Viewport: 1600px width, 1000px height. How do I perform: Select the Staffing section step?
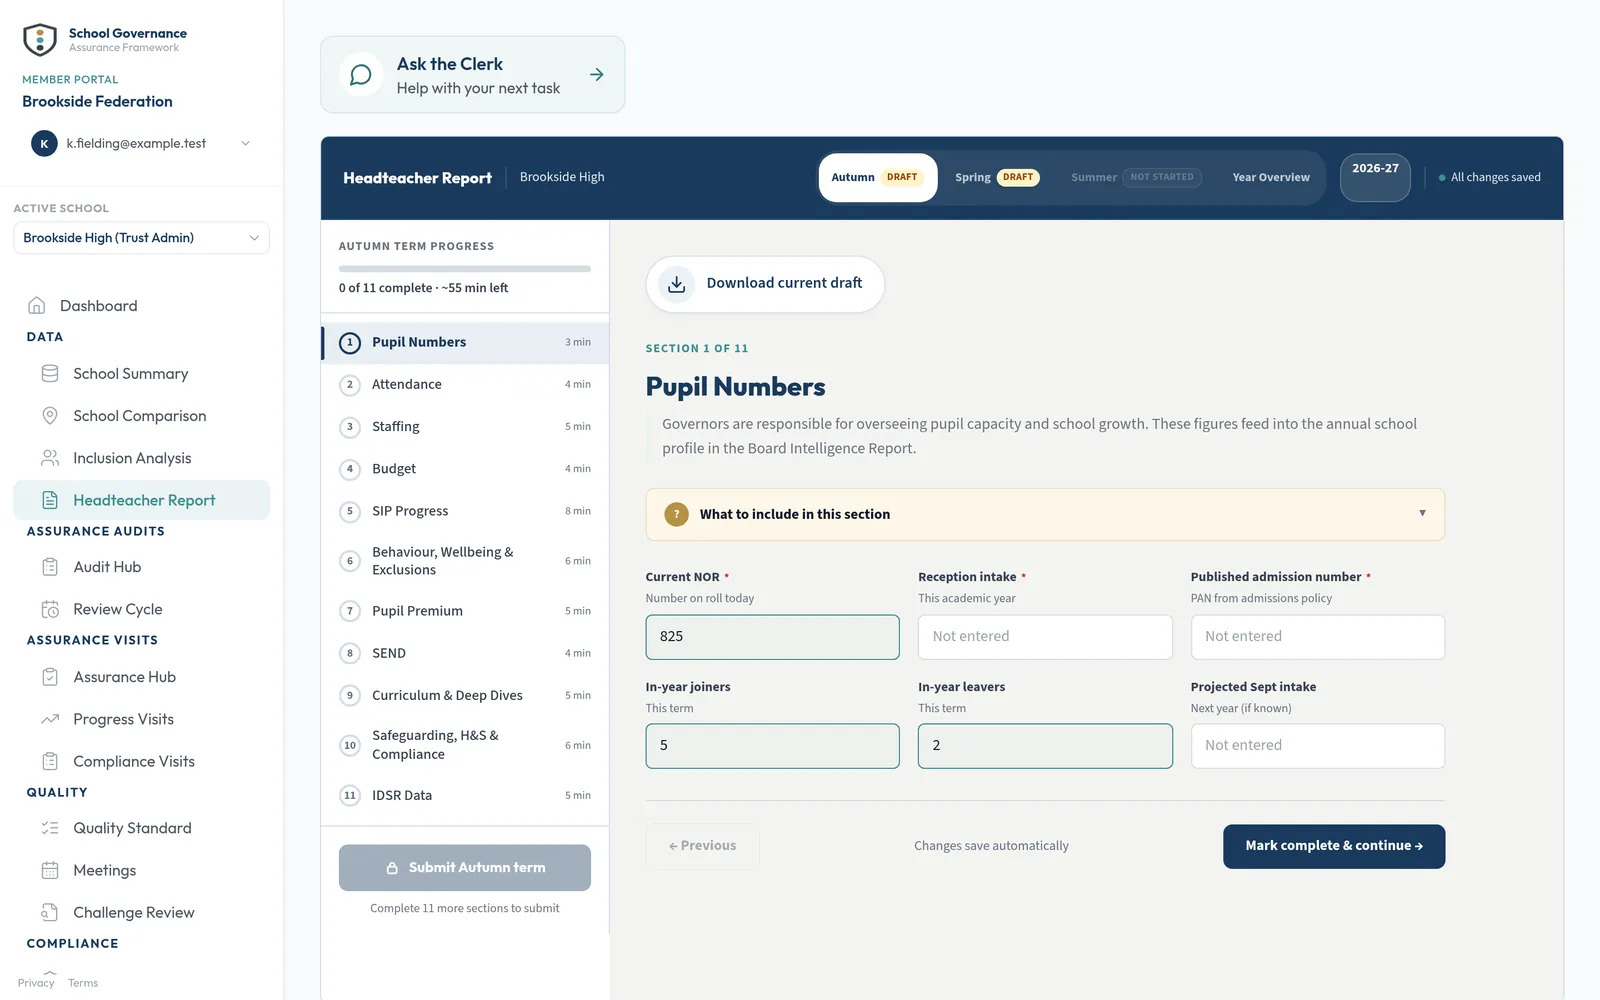pos(465,426)
